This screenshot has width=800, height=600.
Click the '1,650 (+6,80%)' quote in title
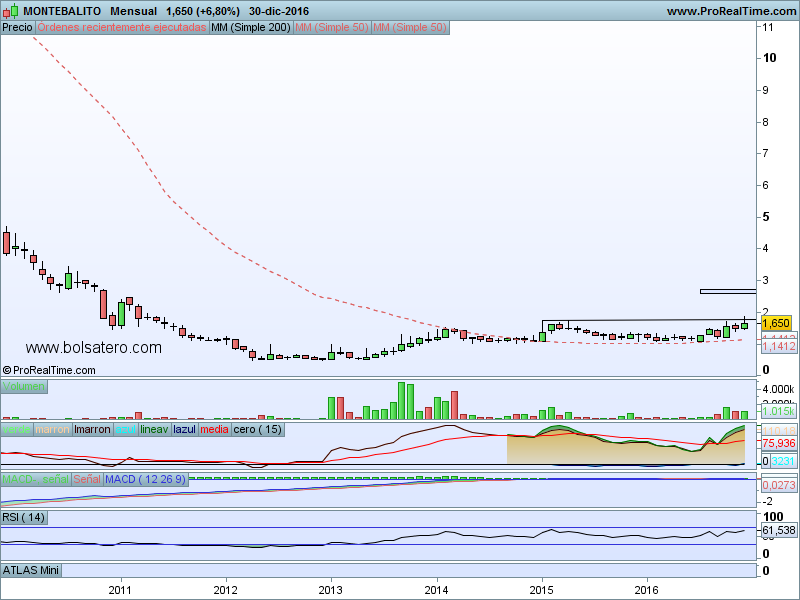pyautogui.click(x=203, y=11)
